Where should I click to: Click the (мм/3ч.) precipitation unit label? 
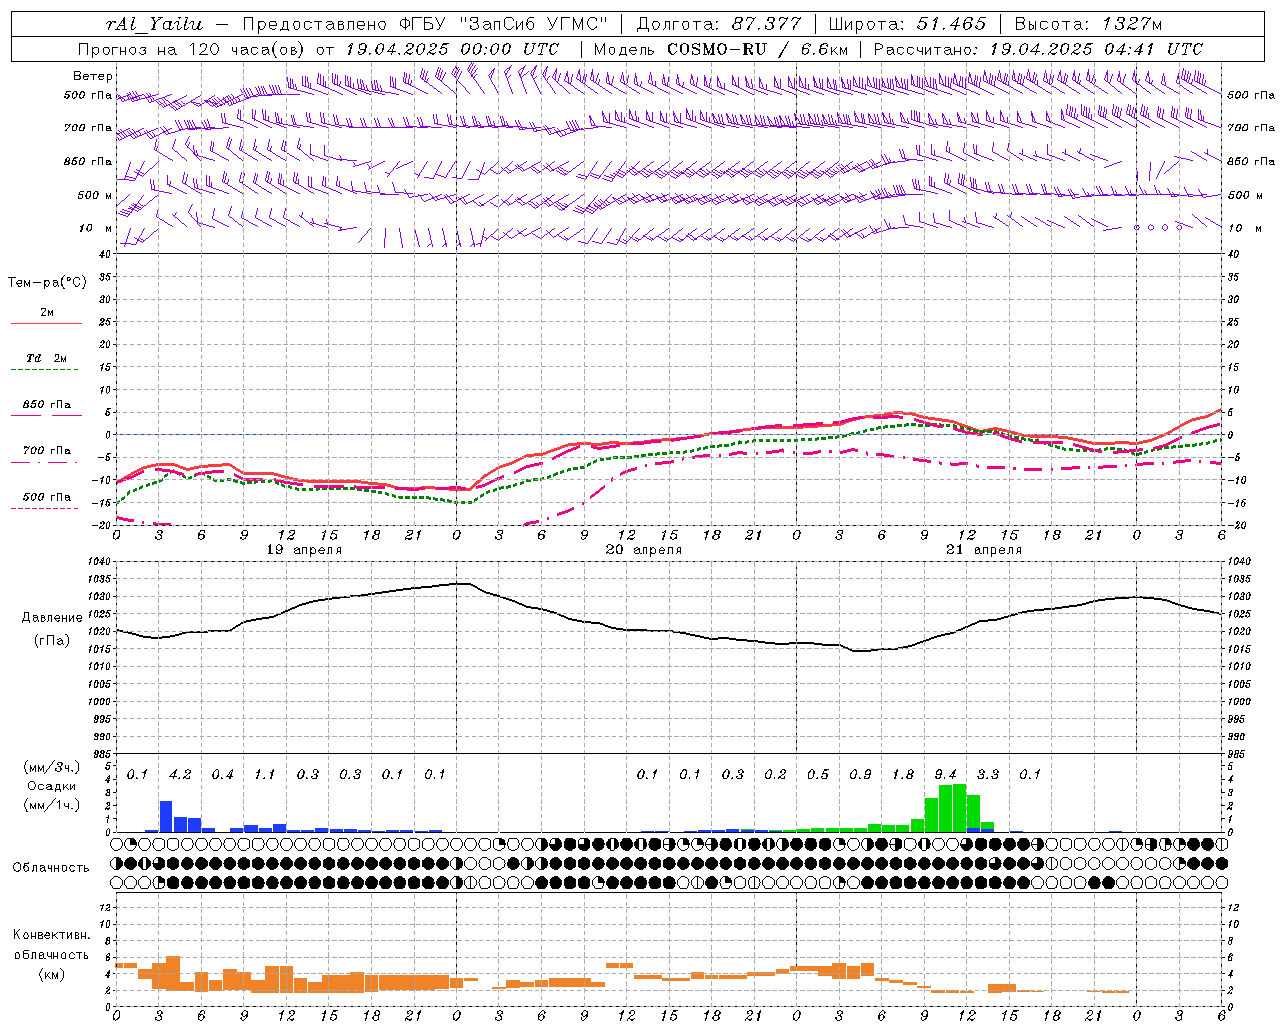pyautogui.click(x=52, y=767)
